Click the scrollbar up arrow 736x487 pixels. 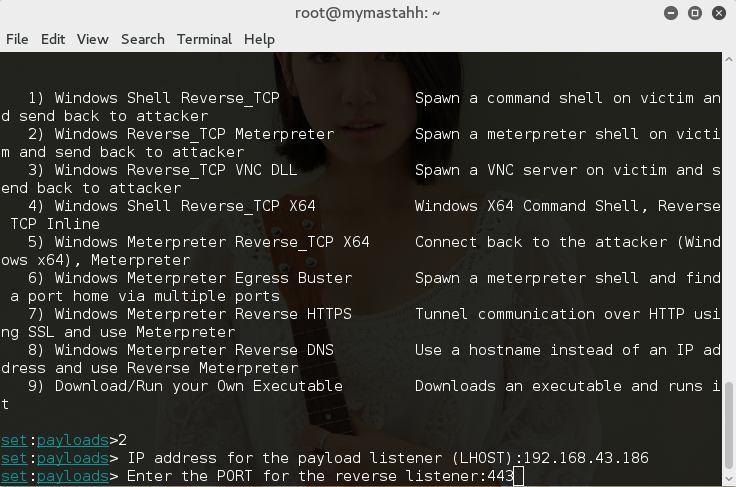728,59
